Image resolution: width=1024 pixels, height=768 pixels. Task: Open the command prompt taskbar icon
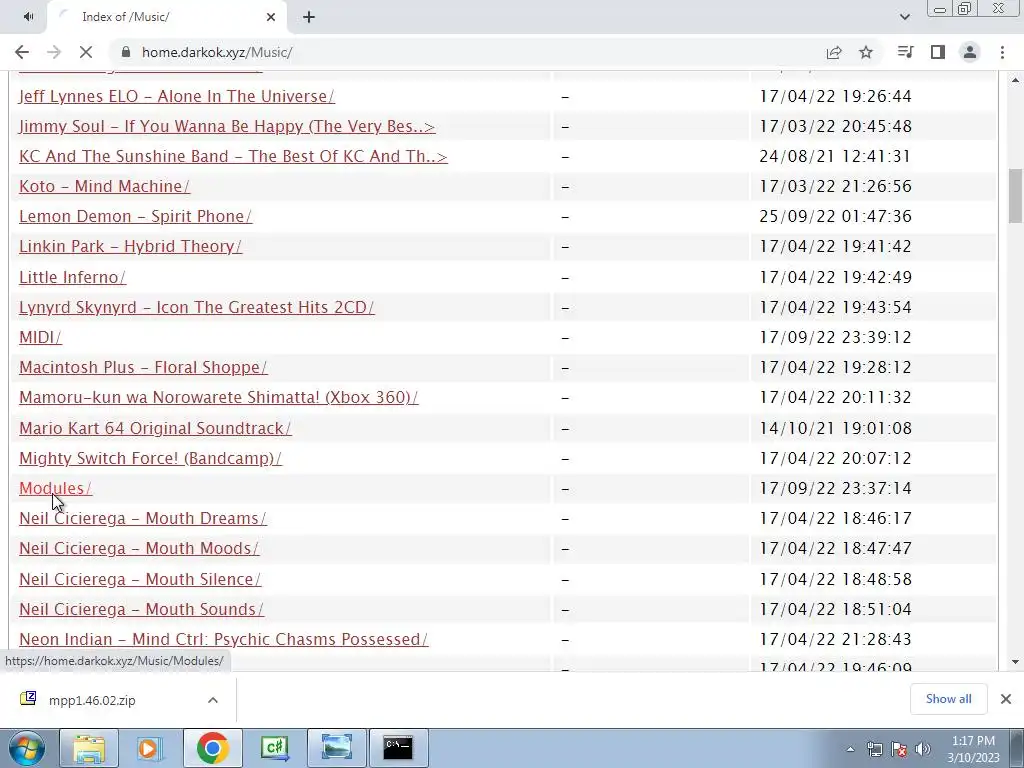pos(398,748)
